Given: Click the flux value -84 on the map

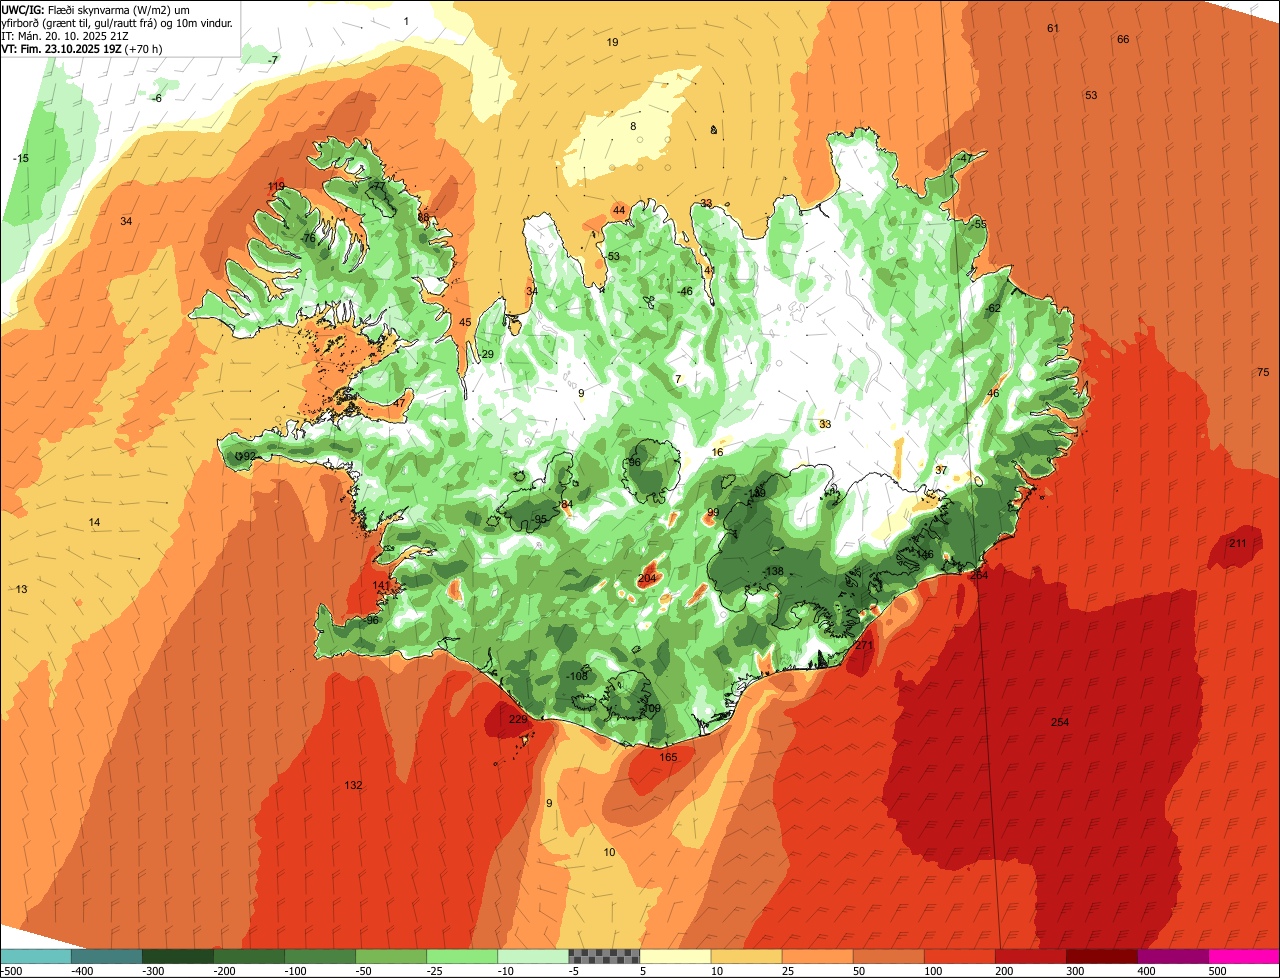Looking at the screenshot, I should point(565,504).
